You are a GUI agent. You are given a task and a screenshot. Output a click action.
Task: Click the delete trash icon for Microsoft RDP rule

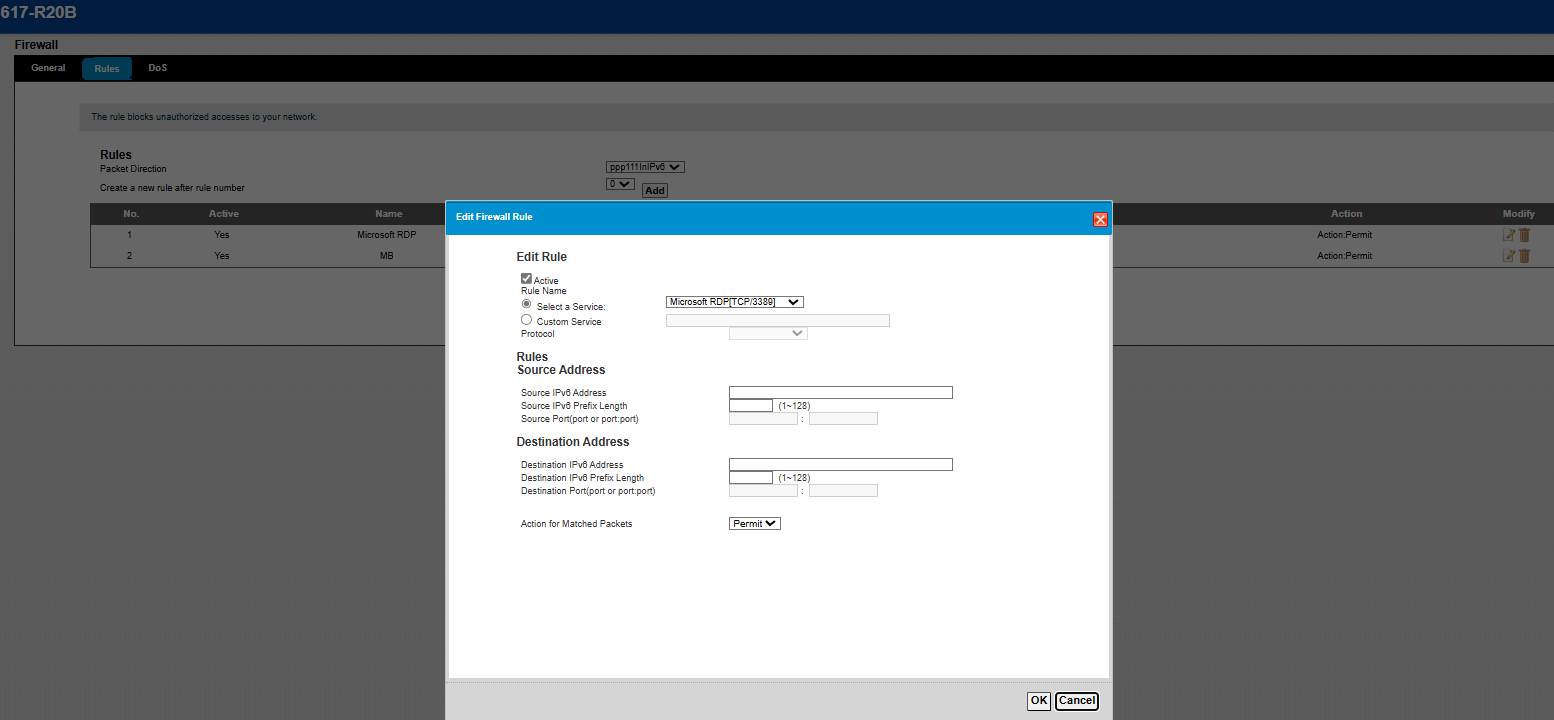(x=1525, y=235)
